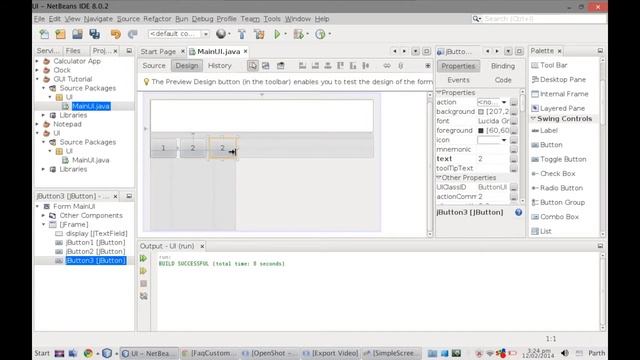Collapse the GUI Tutorial project node
The image size is (640, 360).
(x=38, y=79)
